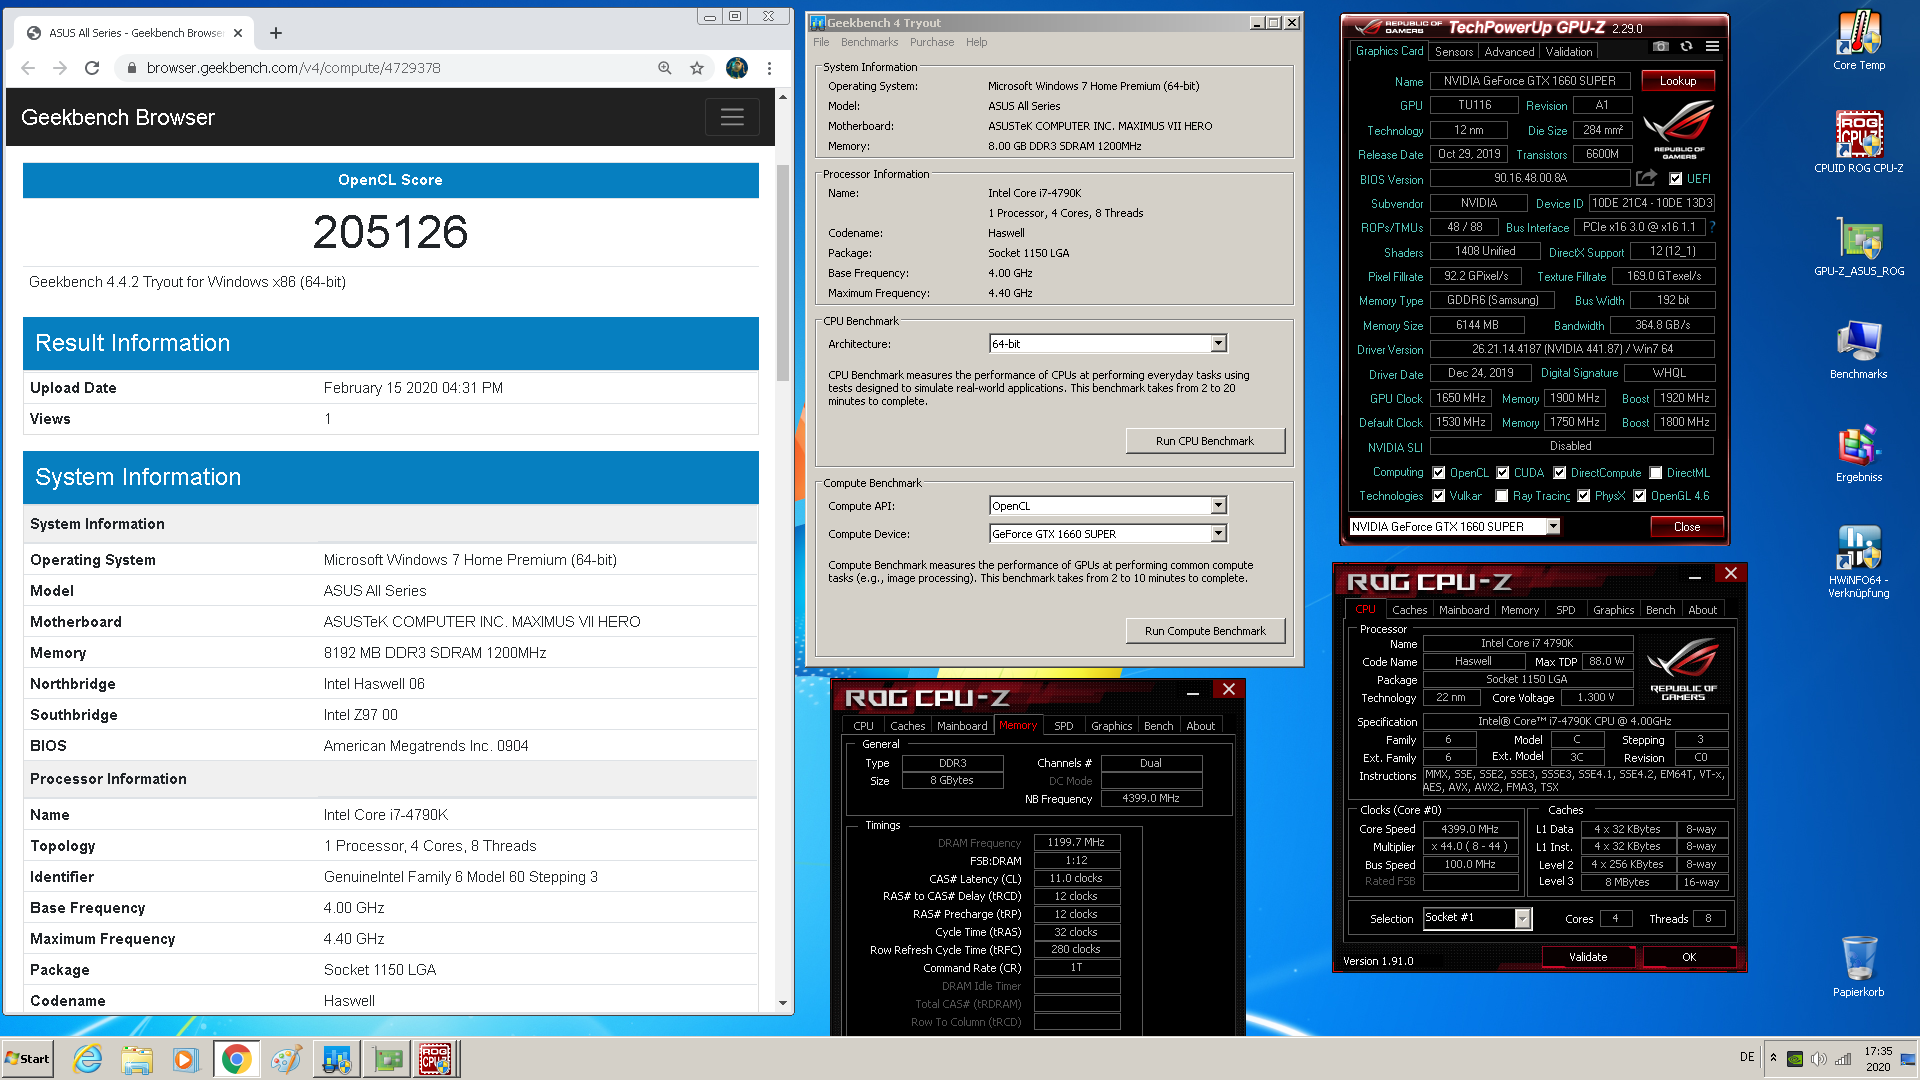The width and height of the screenshot is (1920, 1080).
Task: Click the Close button in GPU-Z
Action: (1686, 527)
